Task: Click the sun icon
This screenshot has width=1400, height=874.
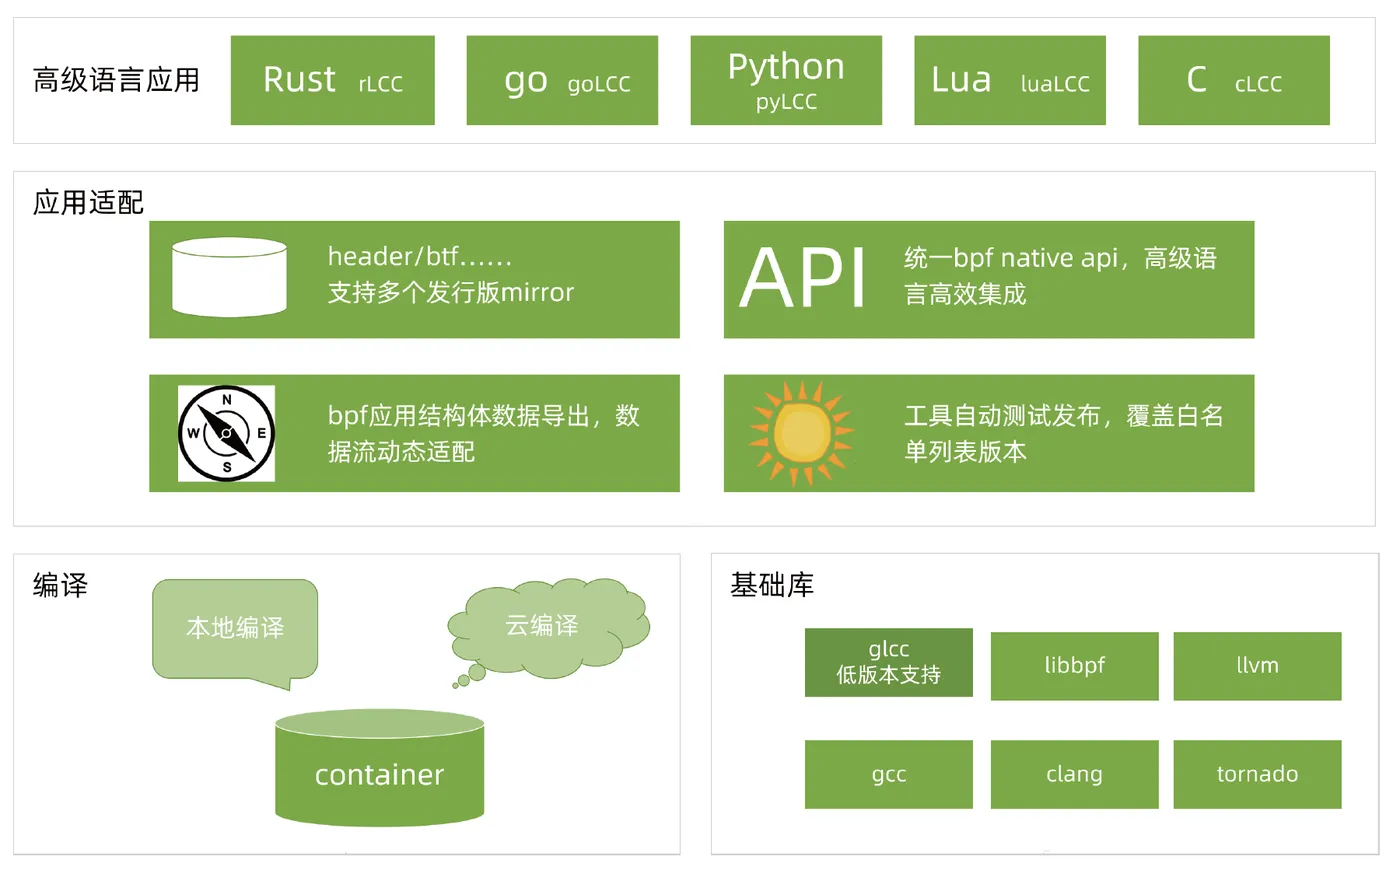Action: [x=801, y=433]
